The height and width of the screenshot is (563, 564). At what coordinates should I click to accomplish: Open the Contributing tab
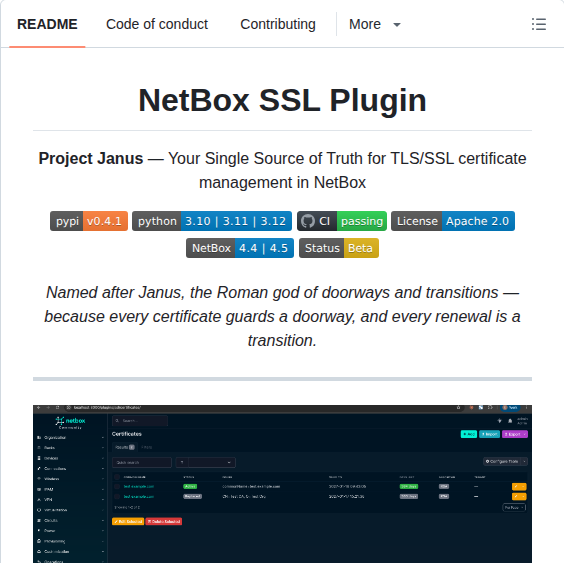pyautogui.click(x=278, y=24)
